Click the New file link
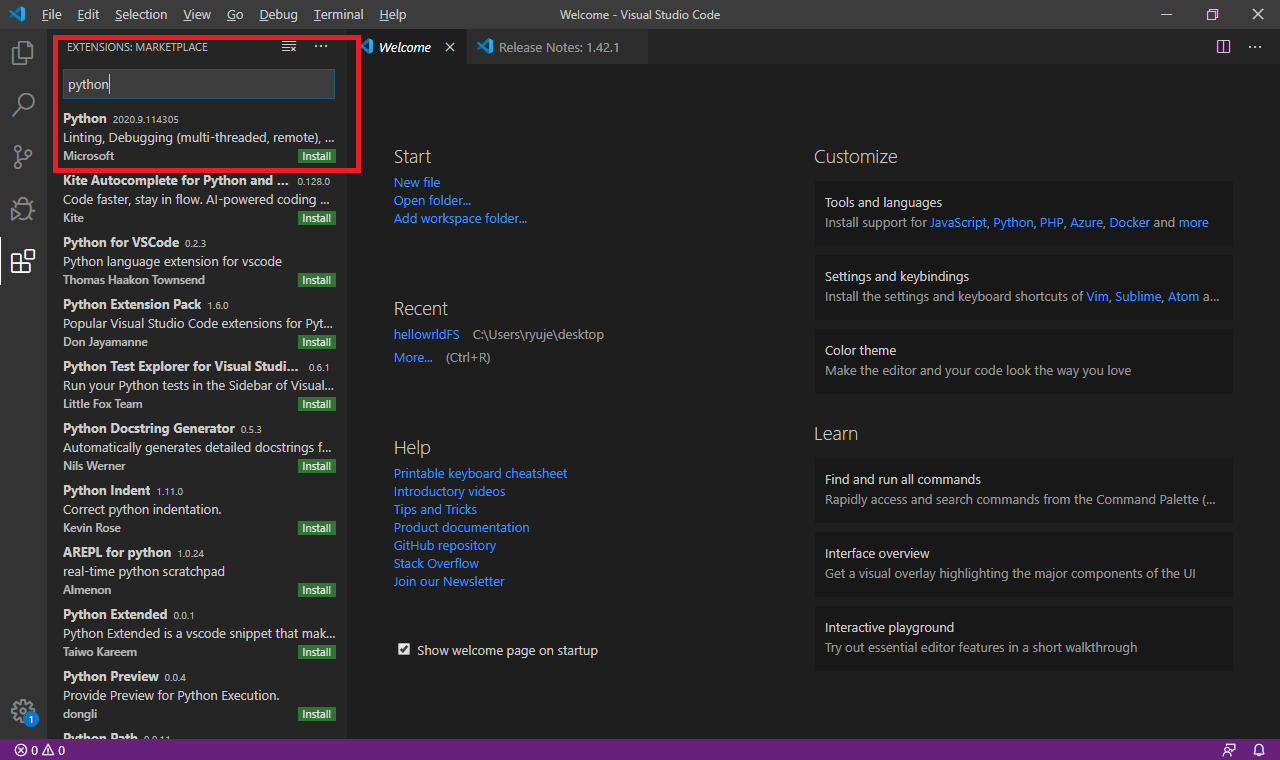1280x760 pixels. (417, 182)
